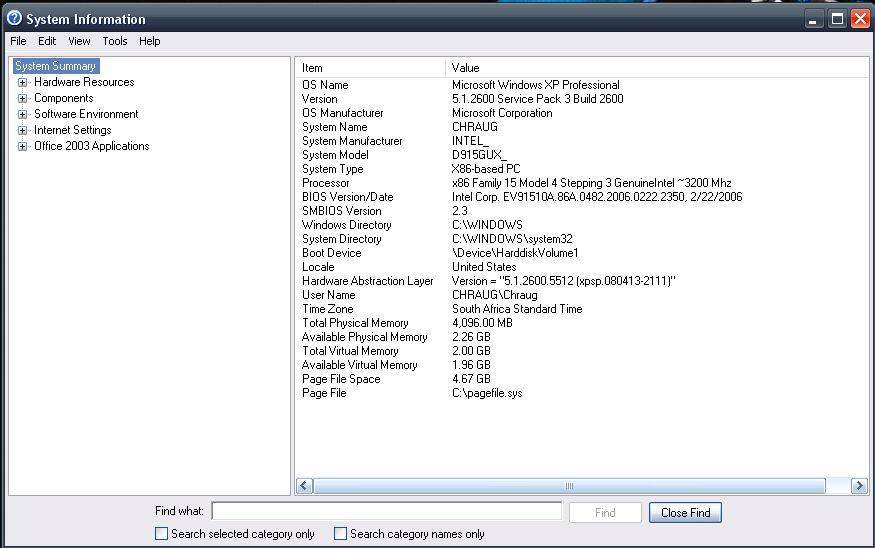Click the CHRAUG\Chraug value

tap(495, 295)
